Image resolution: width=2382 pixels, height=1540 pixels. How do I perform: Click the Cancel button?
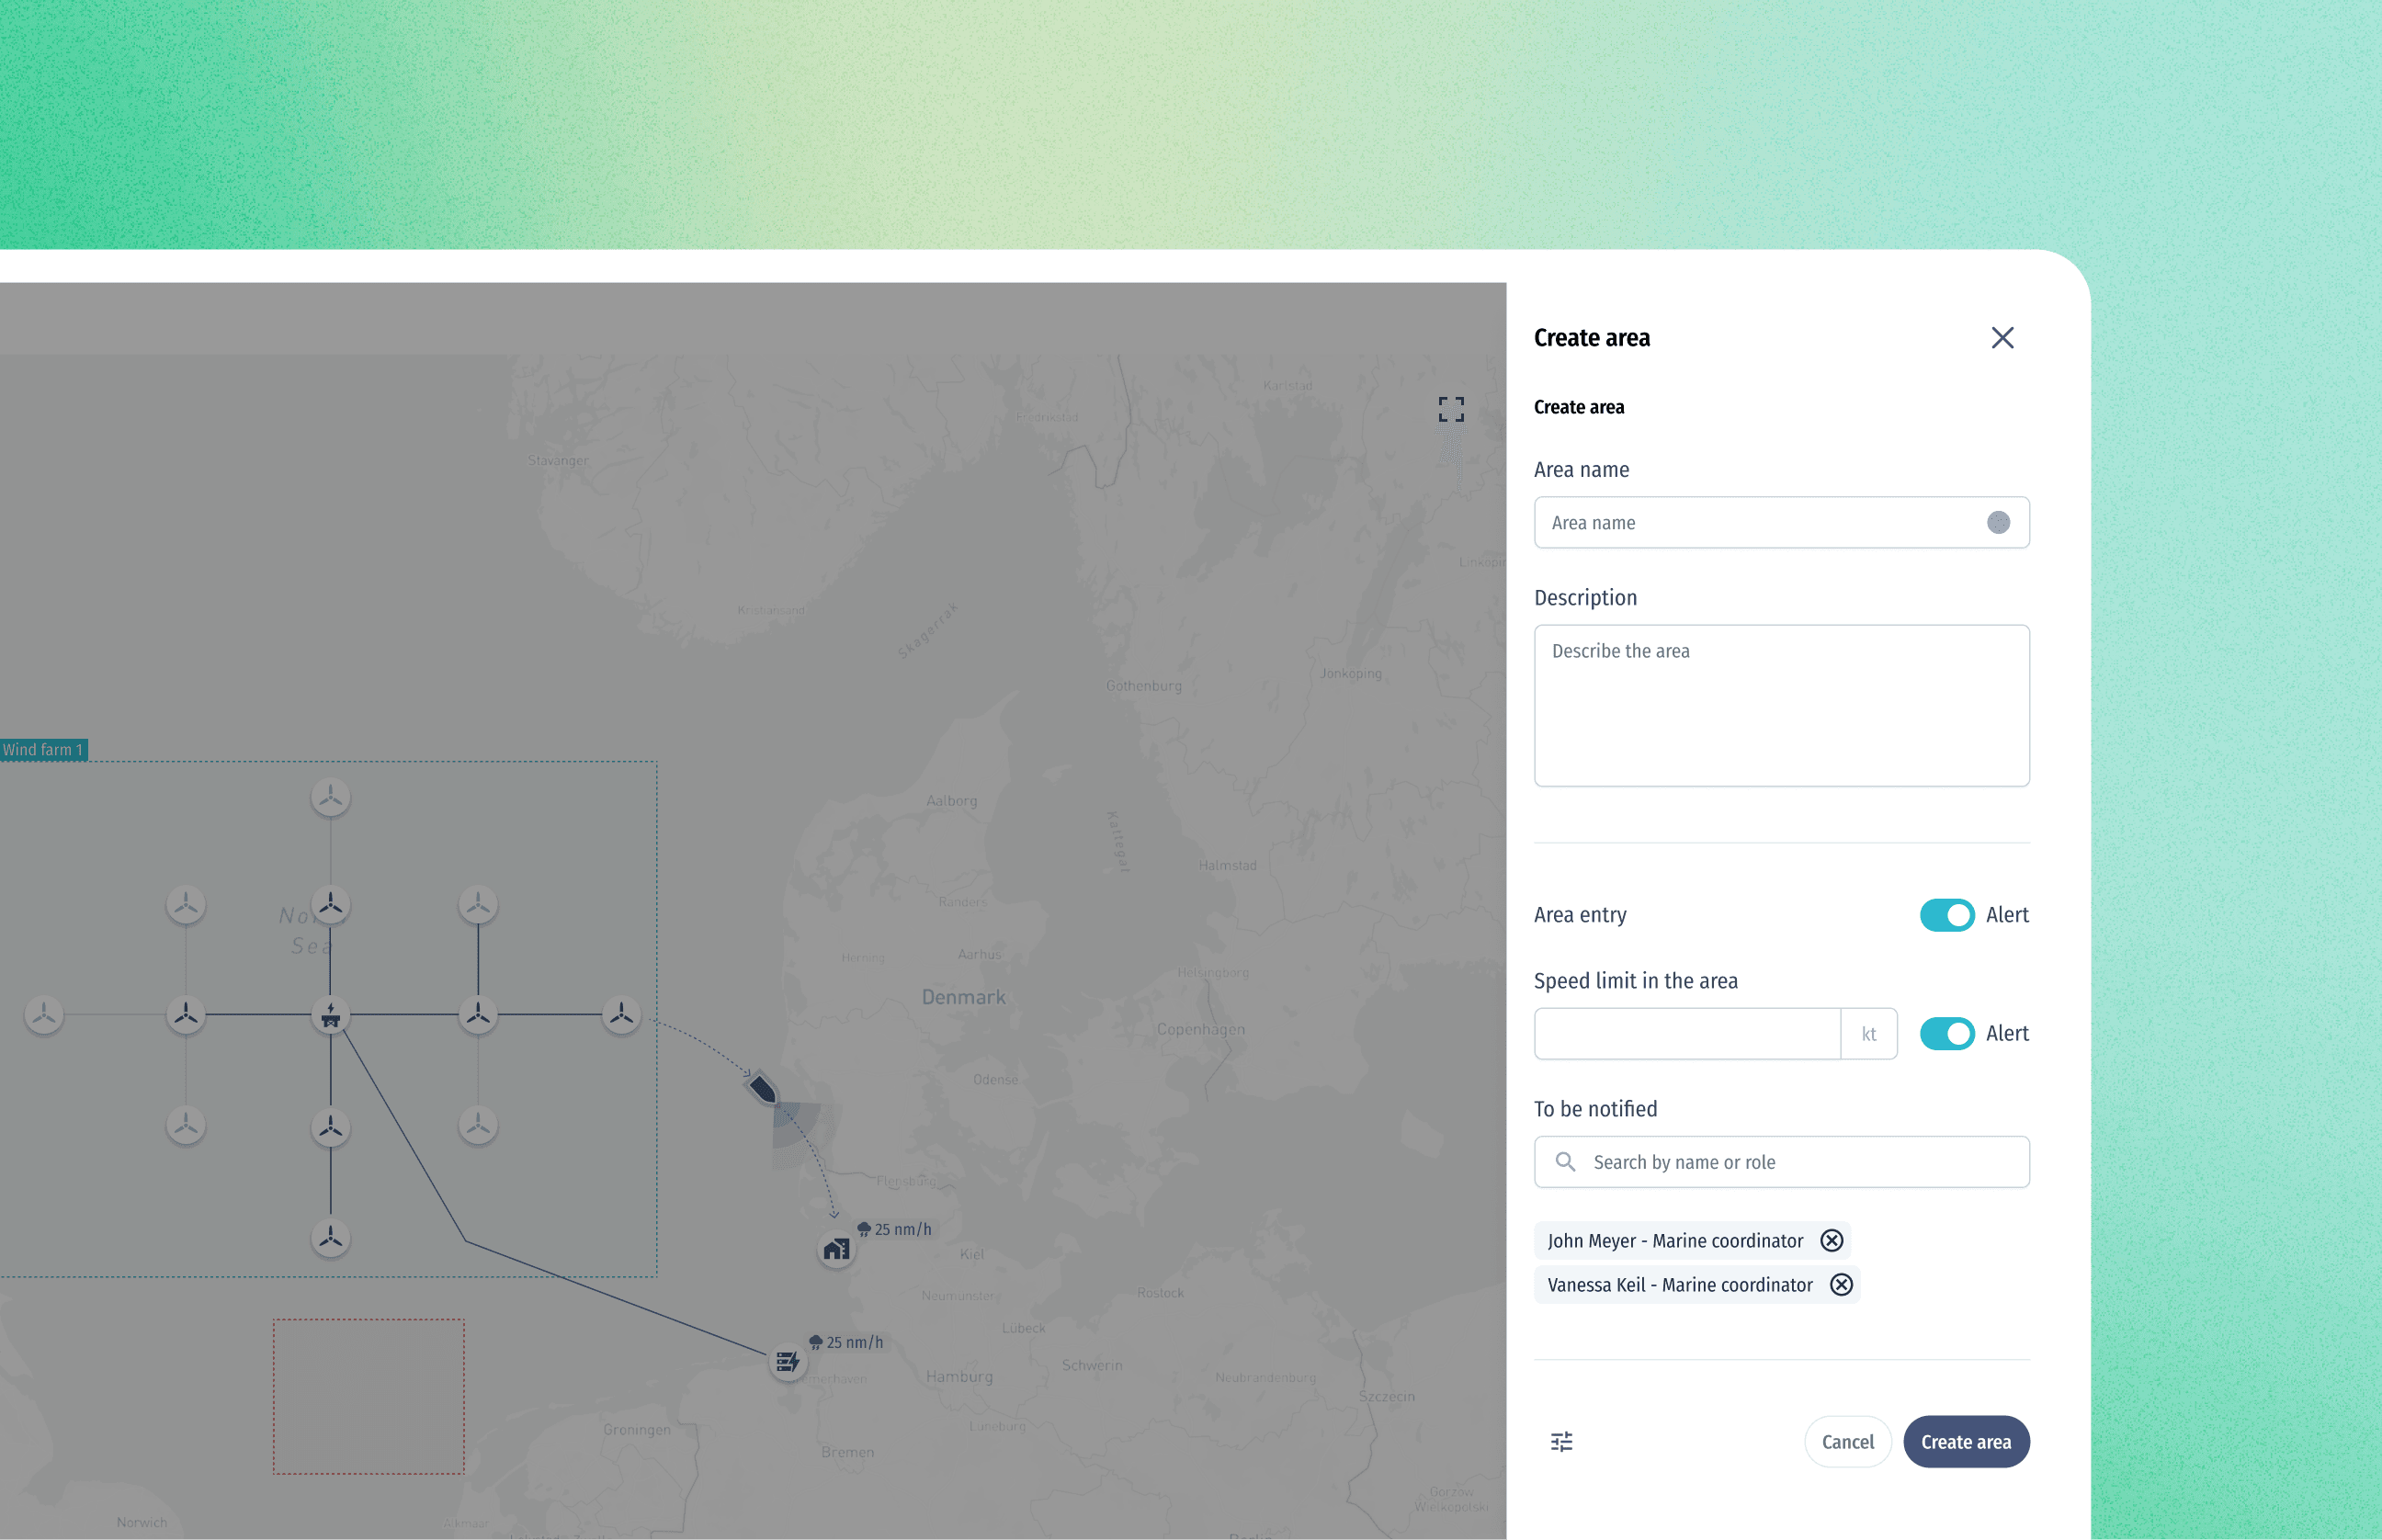(1847, 1441)
